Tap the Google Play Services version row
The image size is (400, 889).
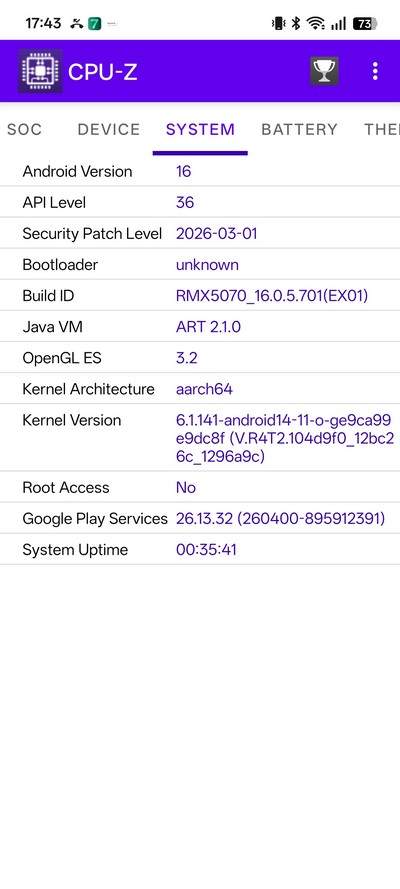click(x=200, y=518)
